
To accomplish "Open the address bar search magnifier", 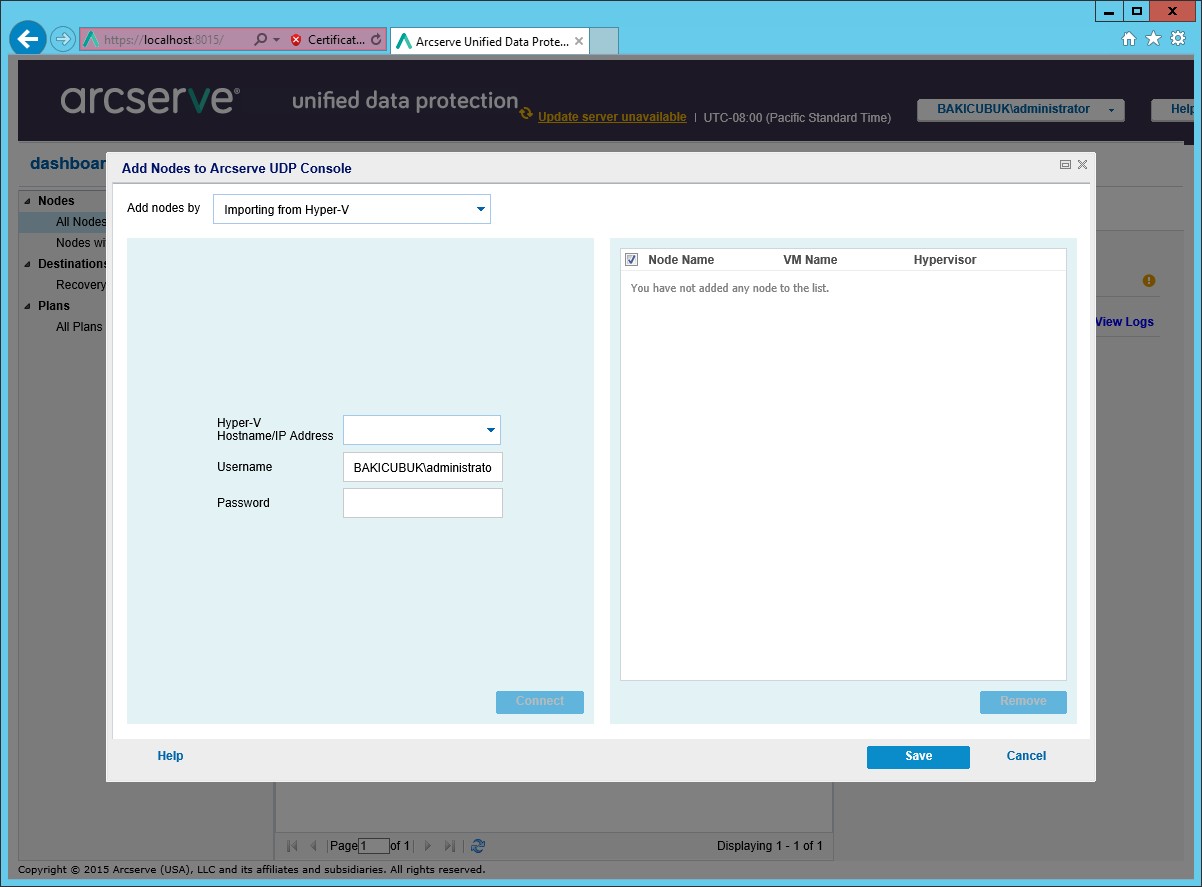I will (x=260, y=40).
